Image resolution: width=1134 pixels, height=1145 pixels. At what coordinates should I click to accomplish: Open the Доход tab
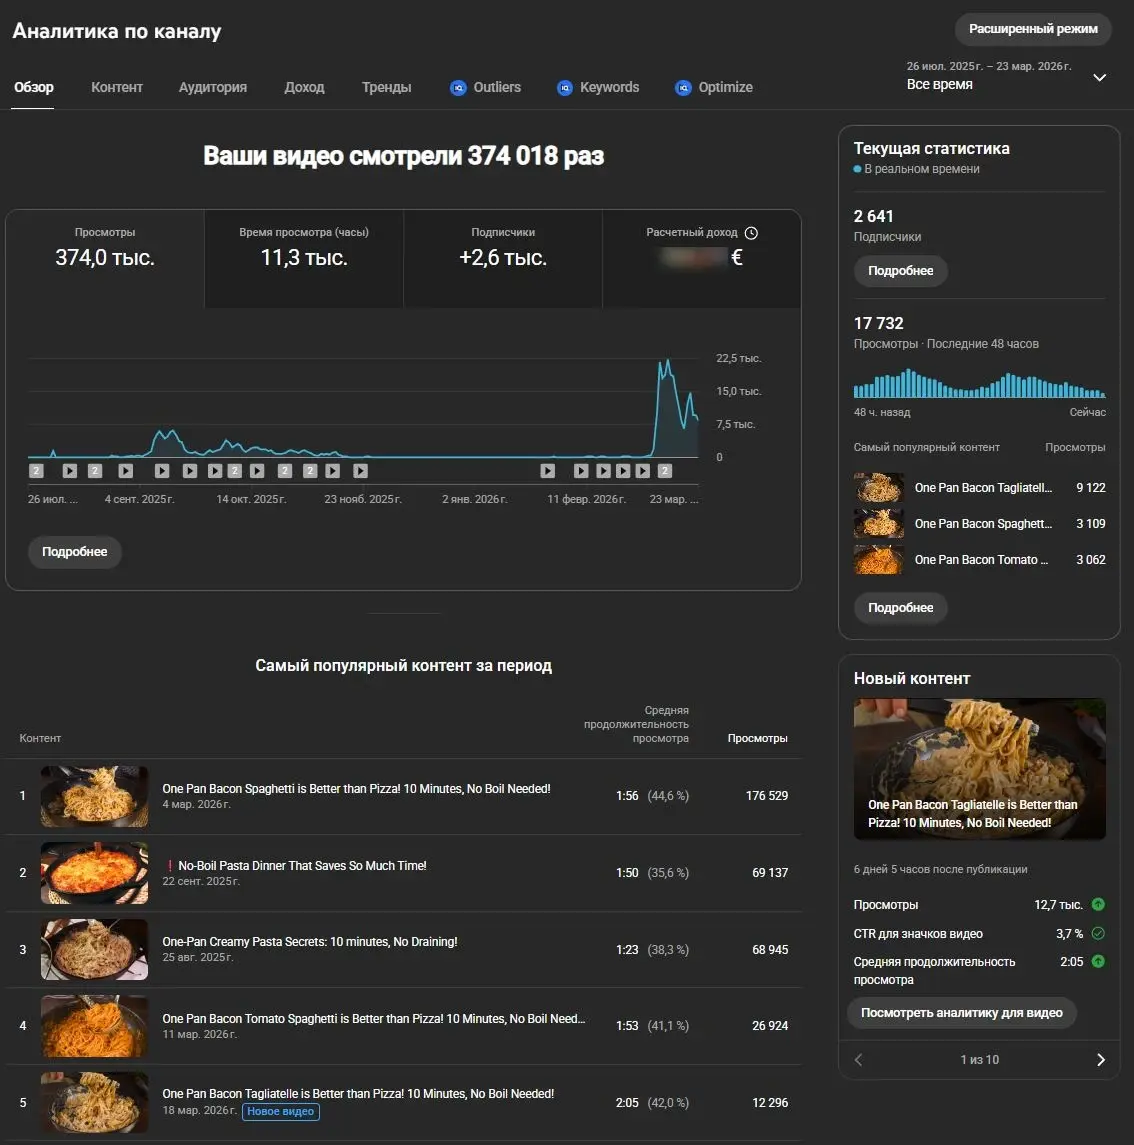pos(304,87)
